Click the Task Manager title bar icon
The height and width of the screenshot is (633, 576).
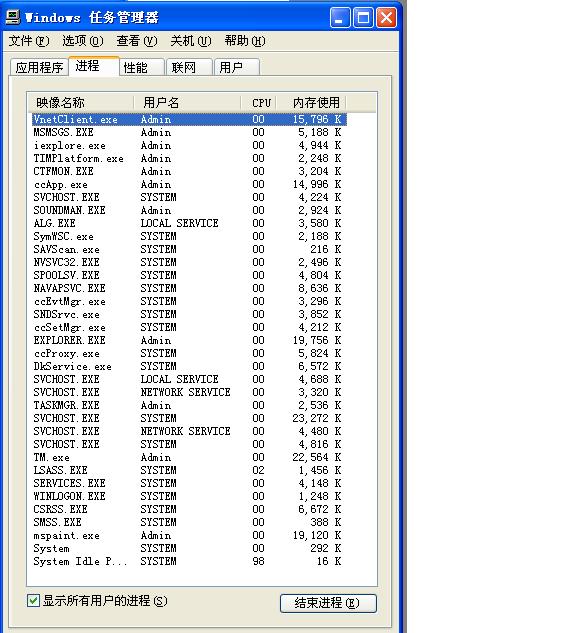13,17
